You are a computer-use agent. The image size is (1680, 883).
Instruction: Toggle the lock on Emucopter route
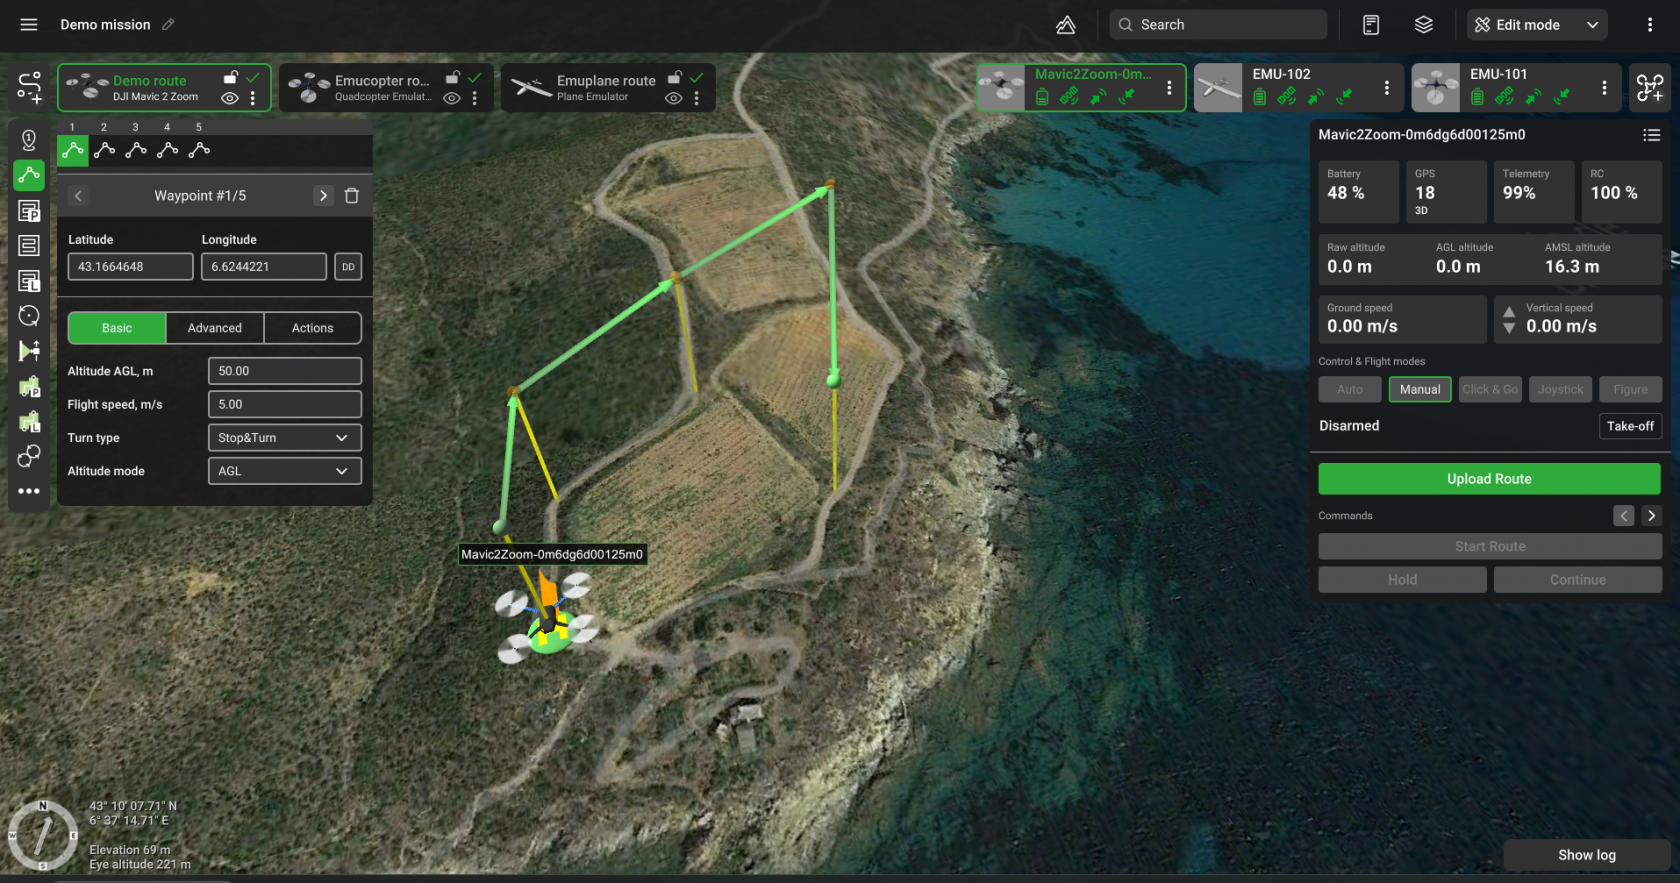[453, 78]
